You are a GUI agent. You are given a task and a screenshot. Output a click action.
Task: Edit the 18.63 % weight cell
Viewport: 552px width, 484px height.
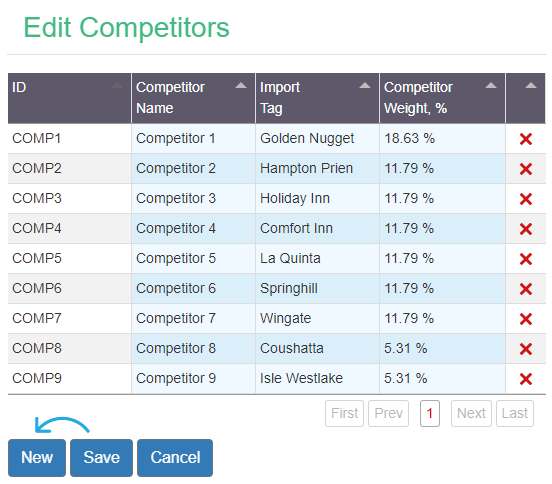coord(442,138)
